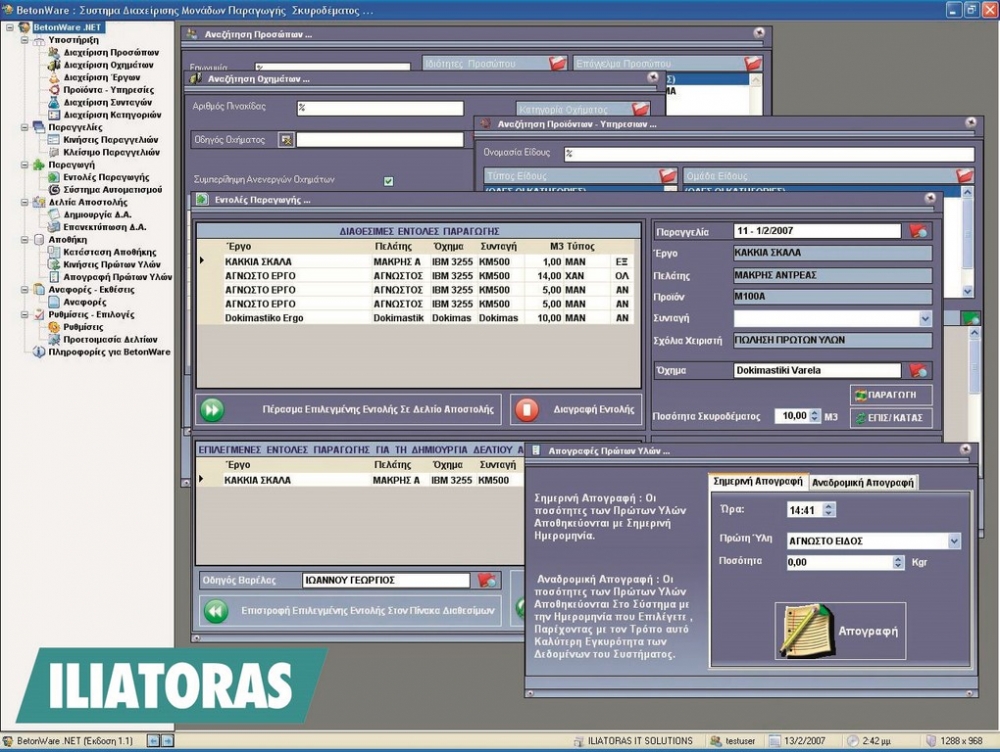Screen dimensions: 1000x752
Task: Open Πληροφορίες για BetonWare item
Action: (x=110, y=351)
